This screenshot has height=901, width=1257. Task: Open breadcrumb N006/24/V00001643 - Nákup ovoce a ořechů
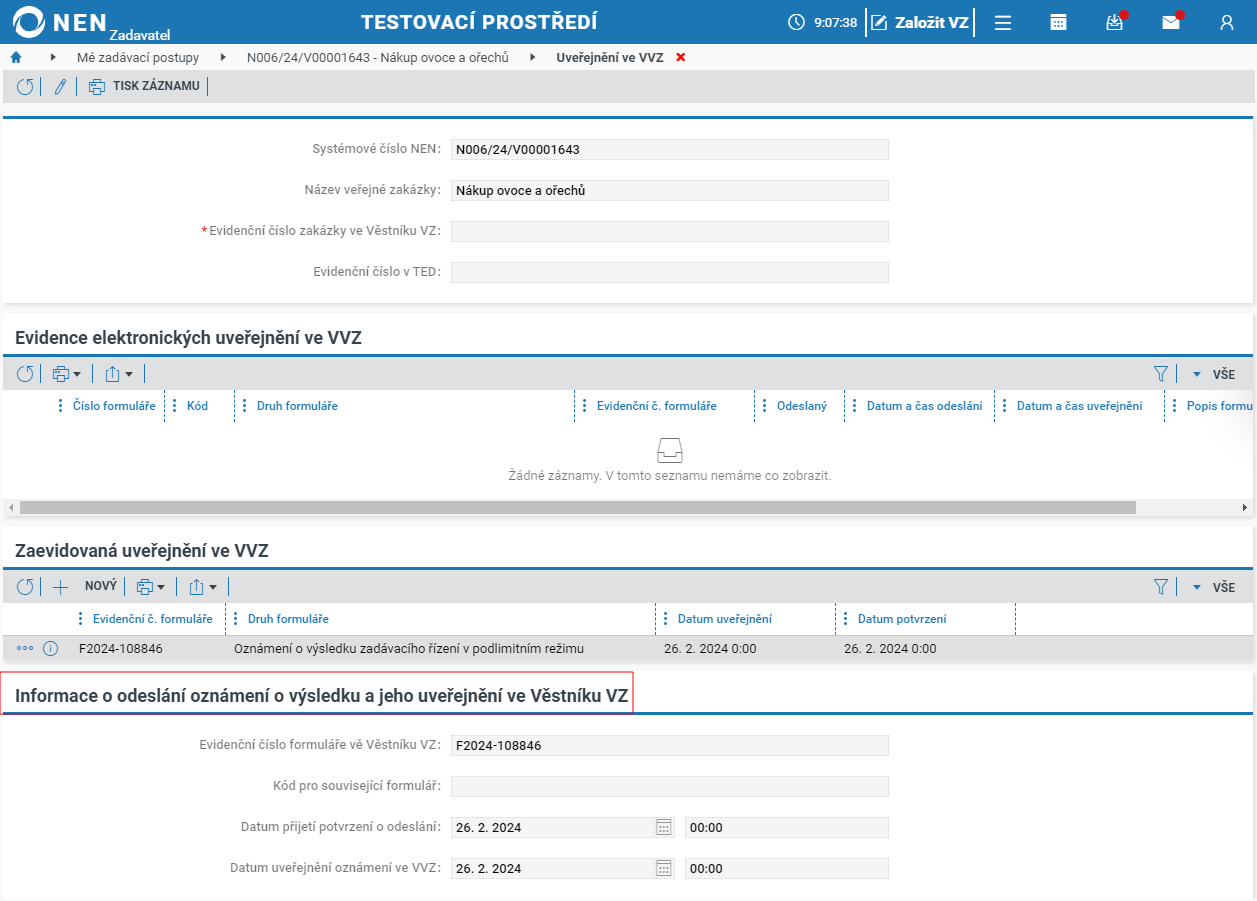point(378,58)
